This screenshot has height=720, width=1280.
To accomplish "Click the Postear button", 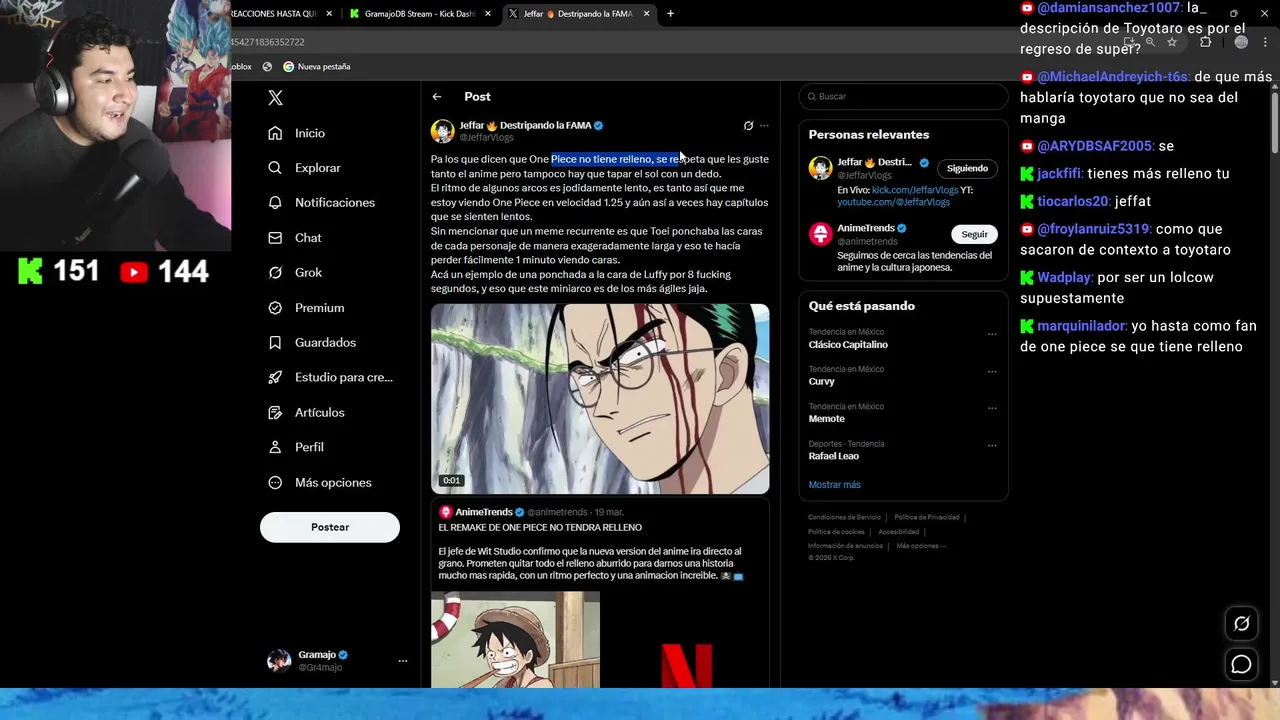I will [330, 527].
